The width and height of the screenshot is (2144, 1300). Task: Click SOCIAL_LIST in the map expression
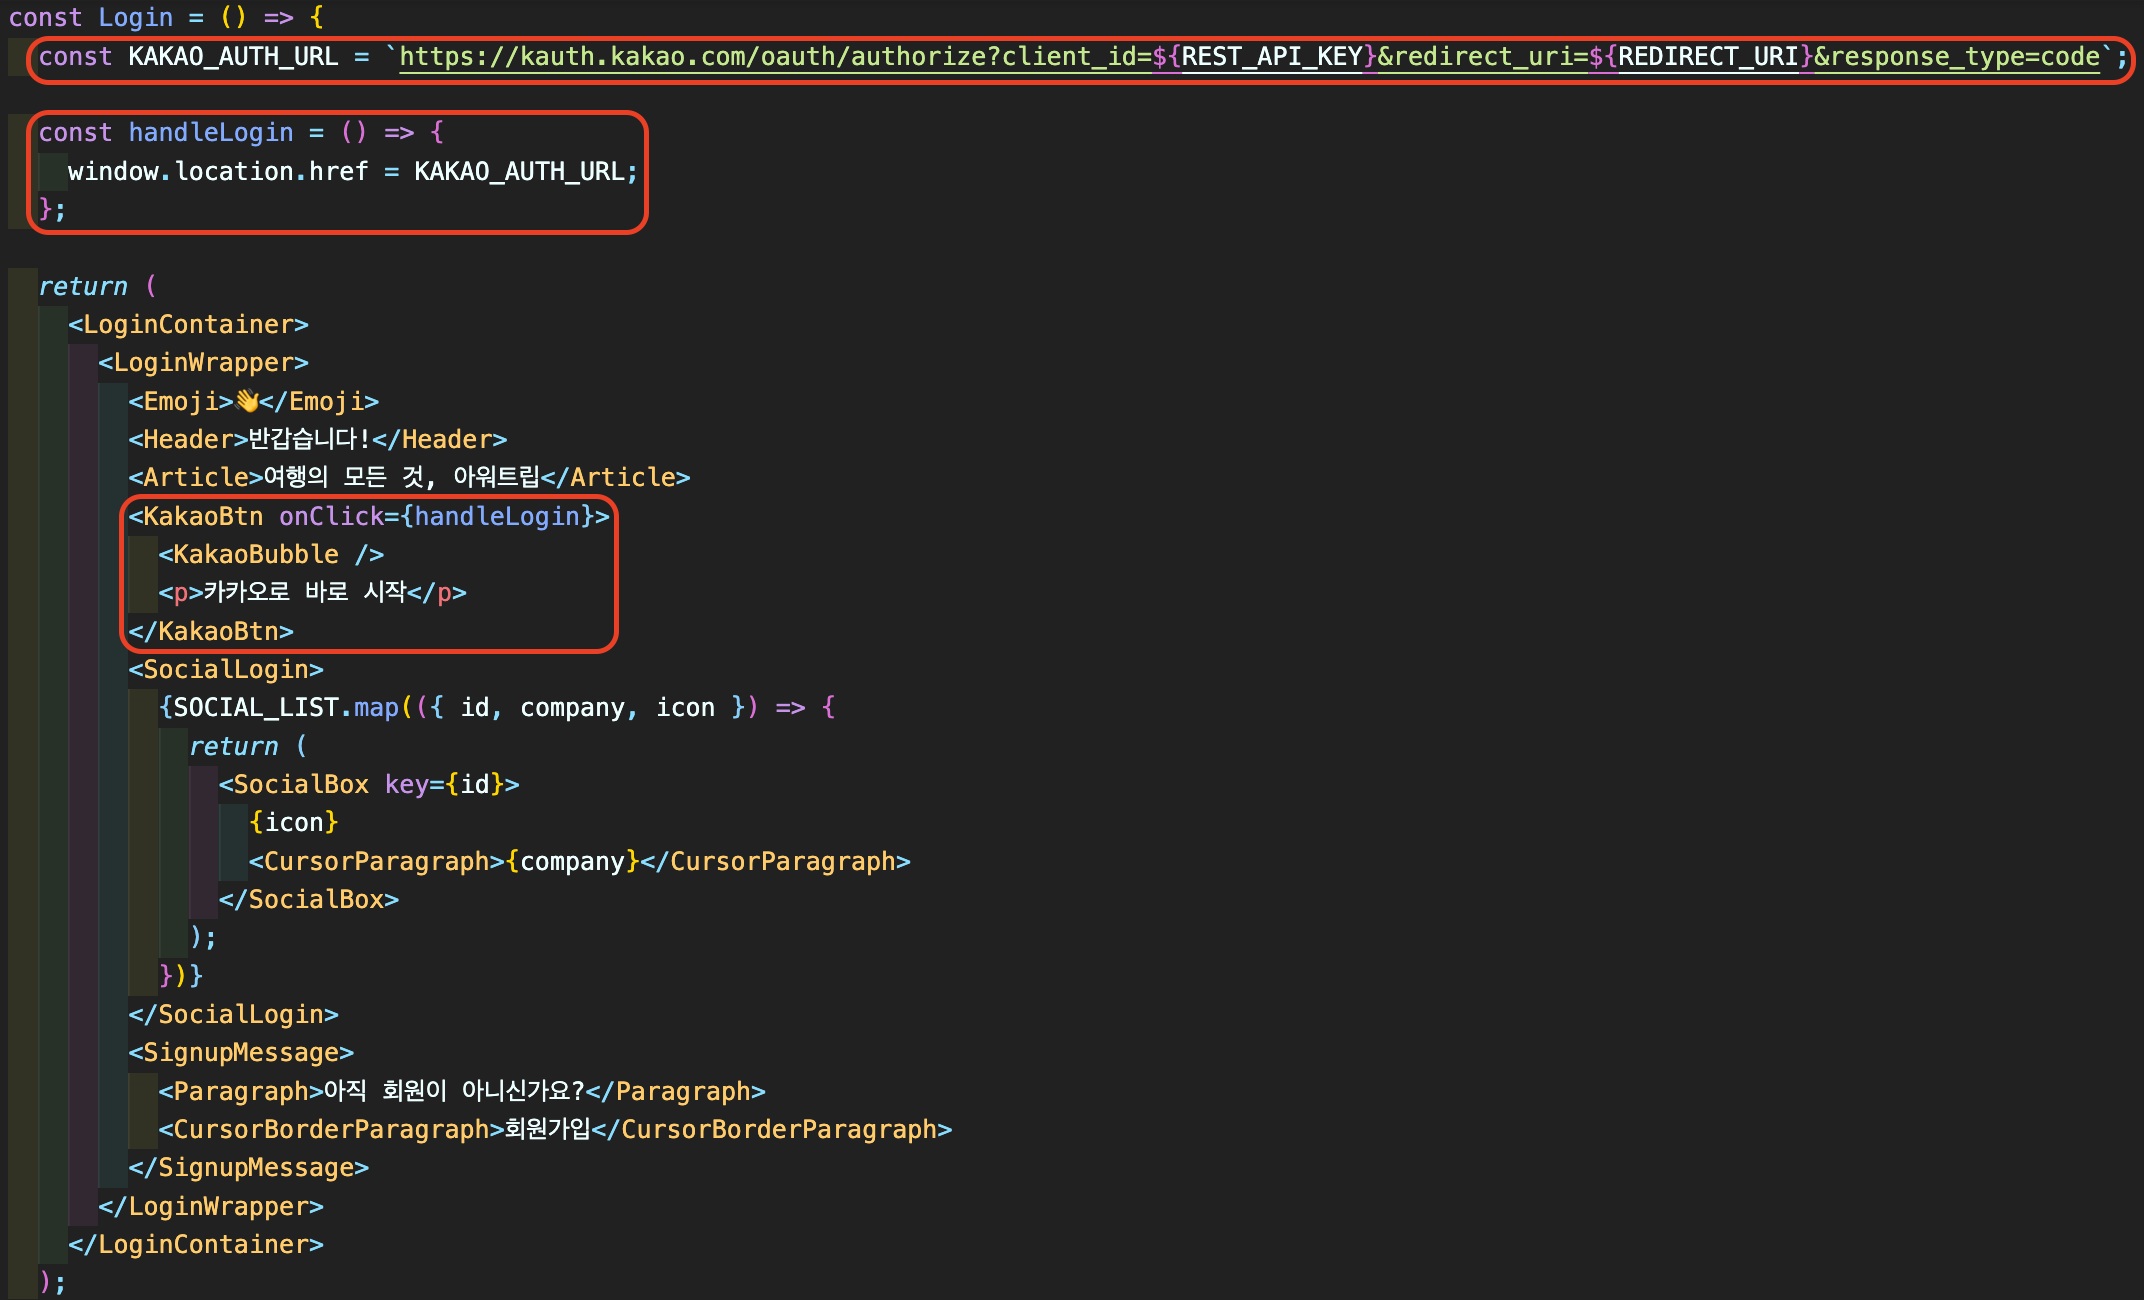tap(255, 708)
